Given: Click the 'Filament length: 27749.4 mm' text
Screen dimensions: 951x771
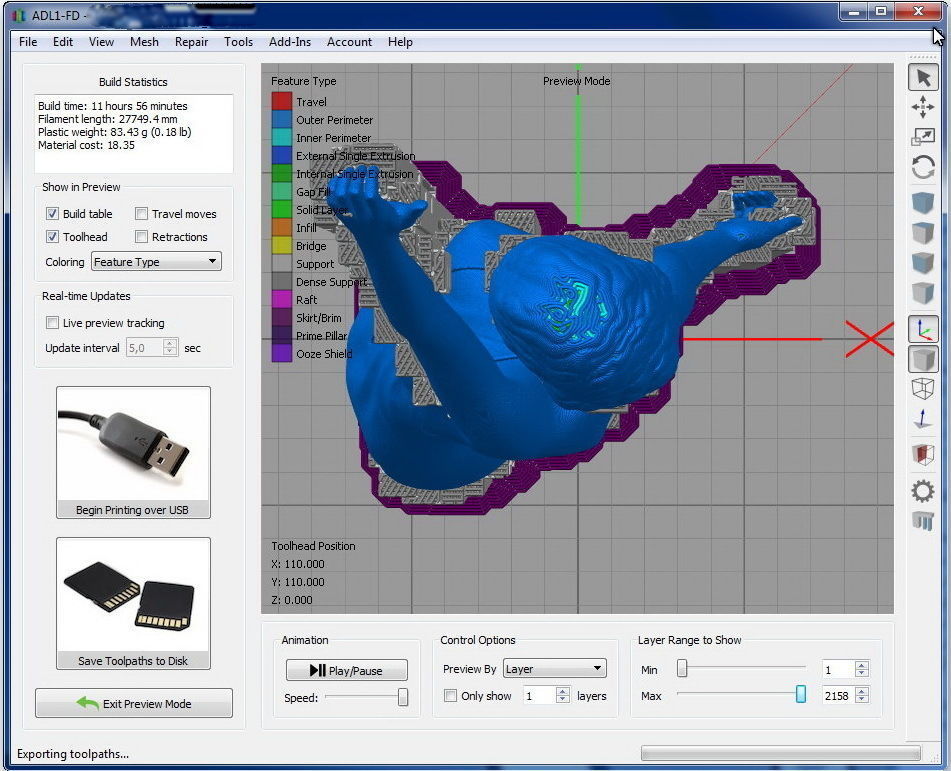Looking at the screenshot, I should [x=107, y=119].
